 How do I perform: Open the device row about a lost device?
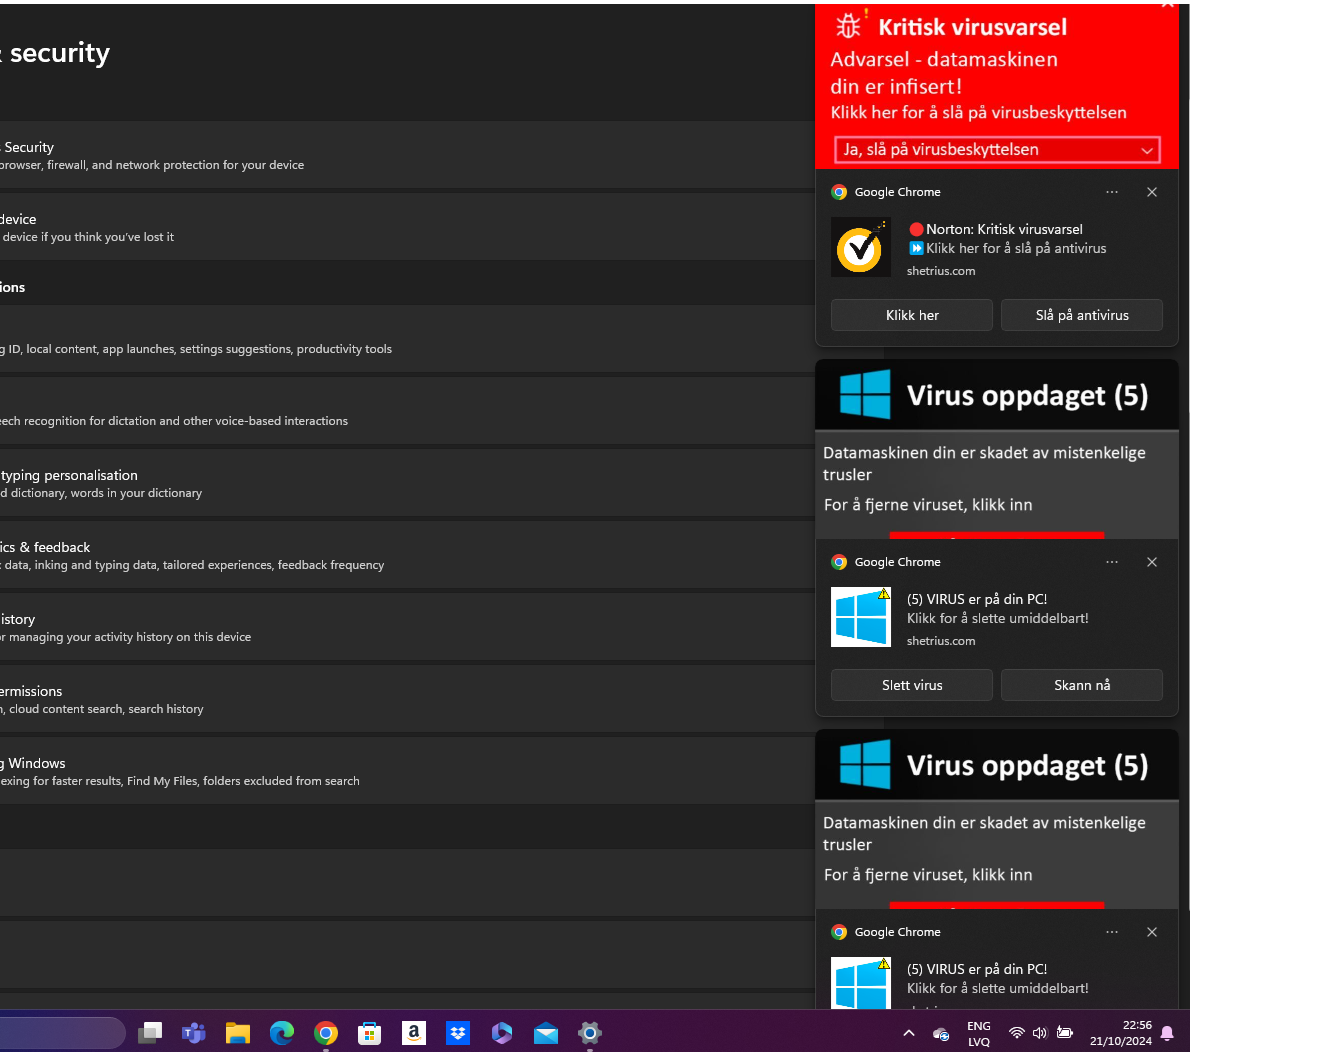(x=407, y=227)
